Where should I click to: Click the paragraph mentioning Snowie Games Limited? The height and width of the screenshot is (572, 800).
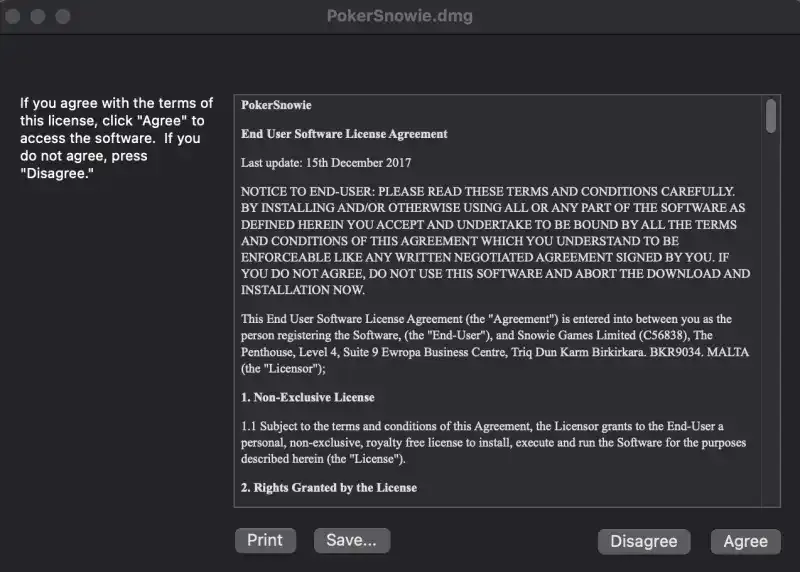pos(495,343)
